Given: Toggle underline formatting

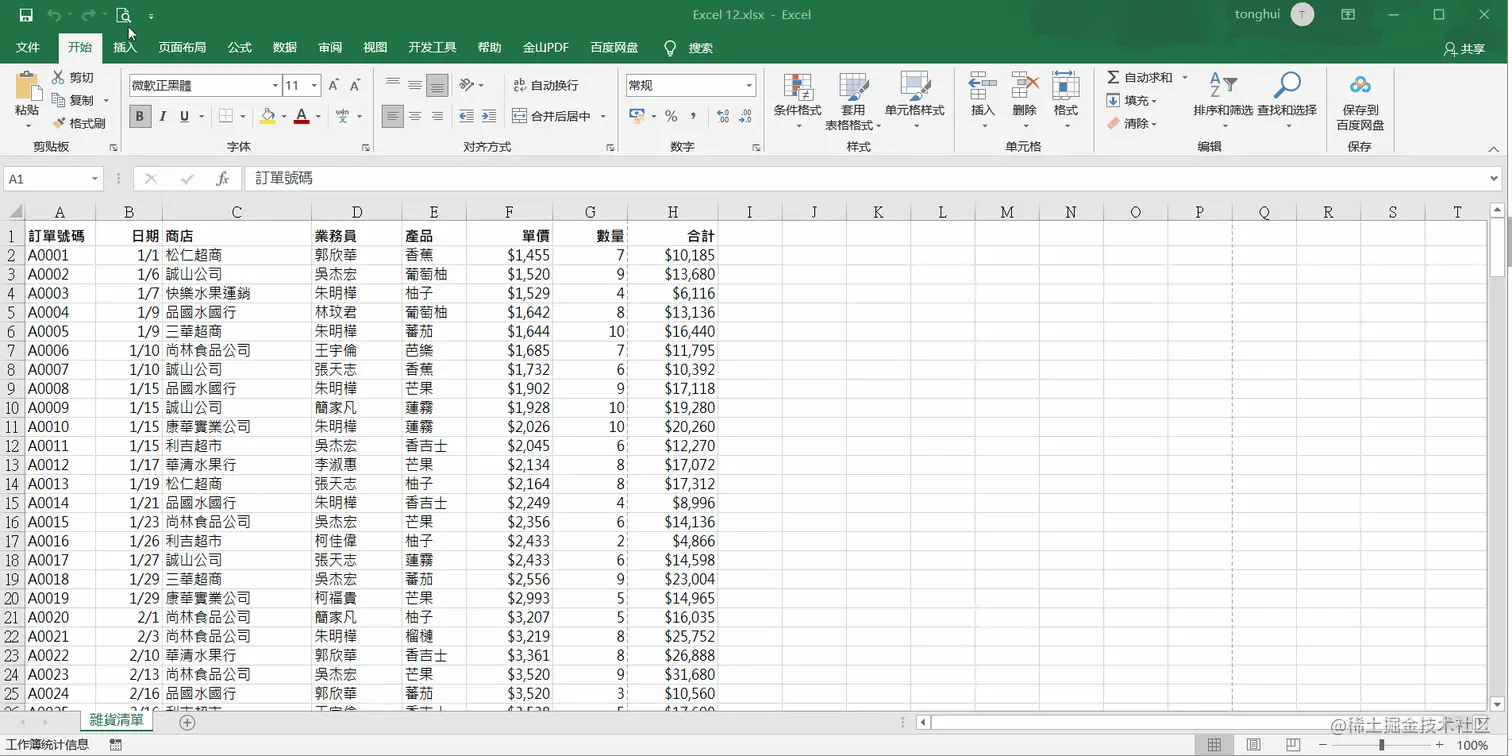Looking at the screenshot, I should pos(184,116).
